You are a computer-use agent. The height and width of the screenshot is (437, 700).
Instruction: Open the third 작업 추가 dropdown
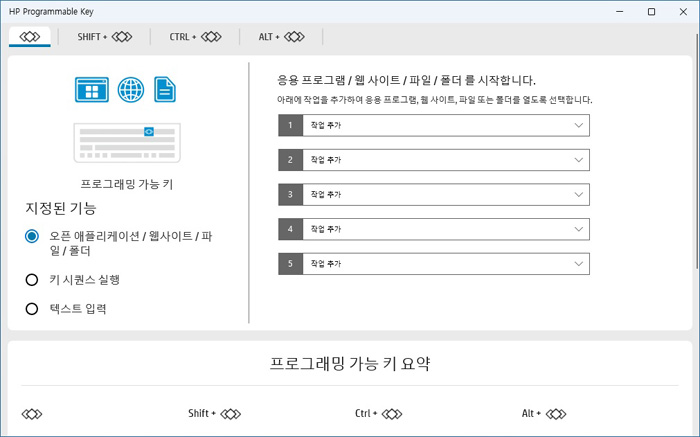pyautogui.click(x=434, y=195)
